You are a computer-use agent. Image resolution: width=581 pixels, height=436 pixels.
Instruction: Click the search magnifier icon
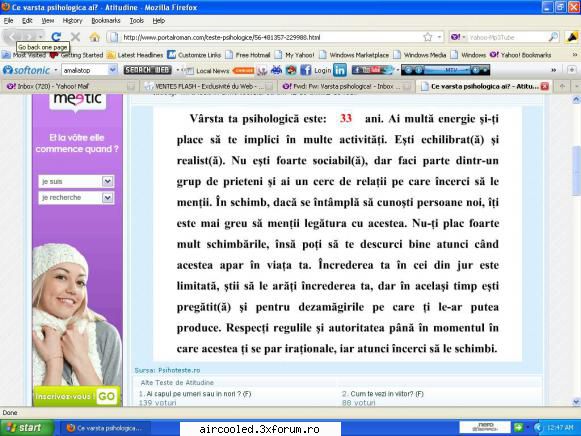(x=553, y=37)
